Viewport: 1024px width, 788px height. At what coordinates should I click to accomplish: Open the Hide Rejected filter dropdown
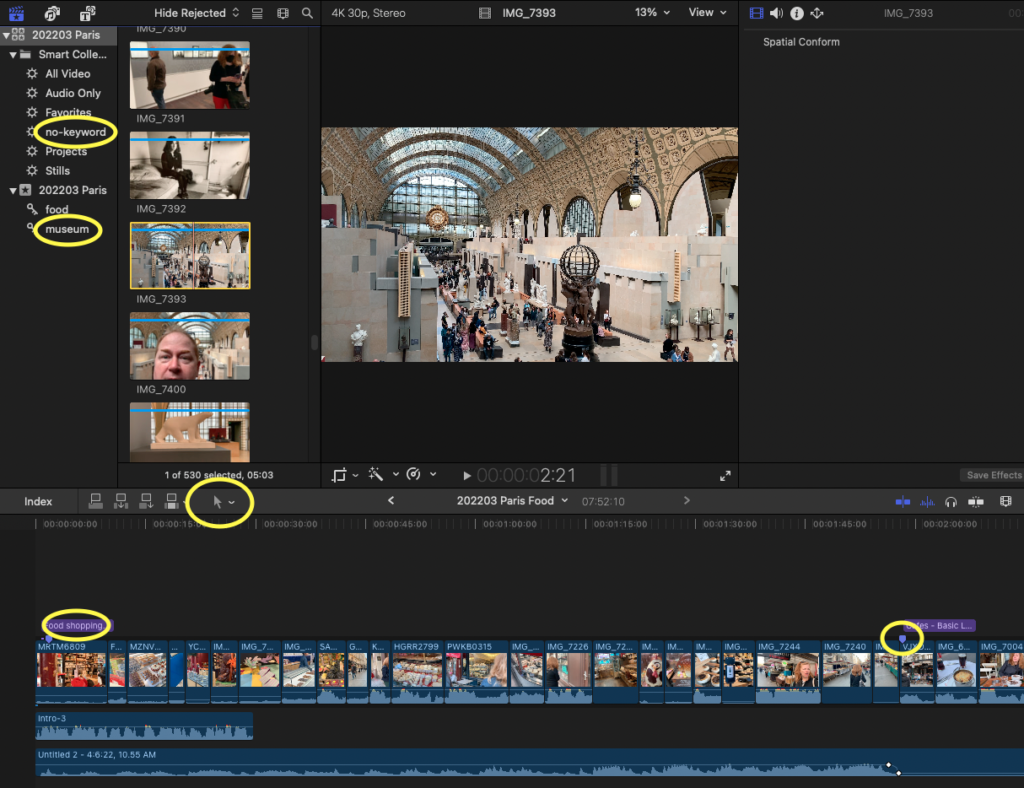click(x=197, y=13)
